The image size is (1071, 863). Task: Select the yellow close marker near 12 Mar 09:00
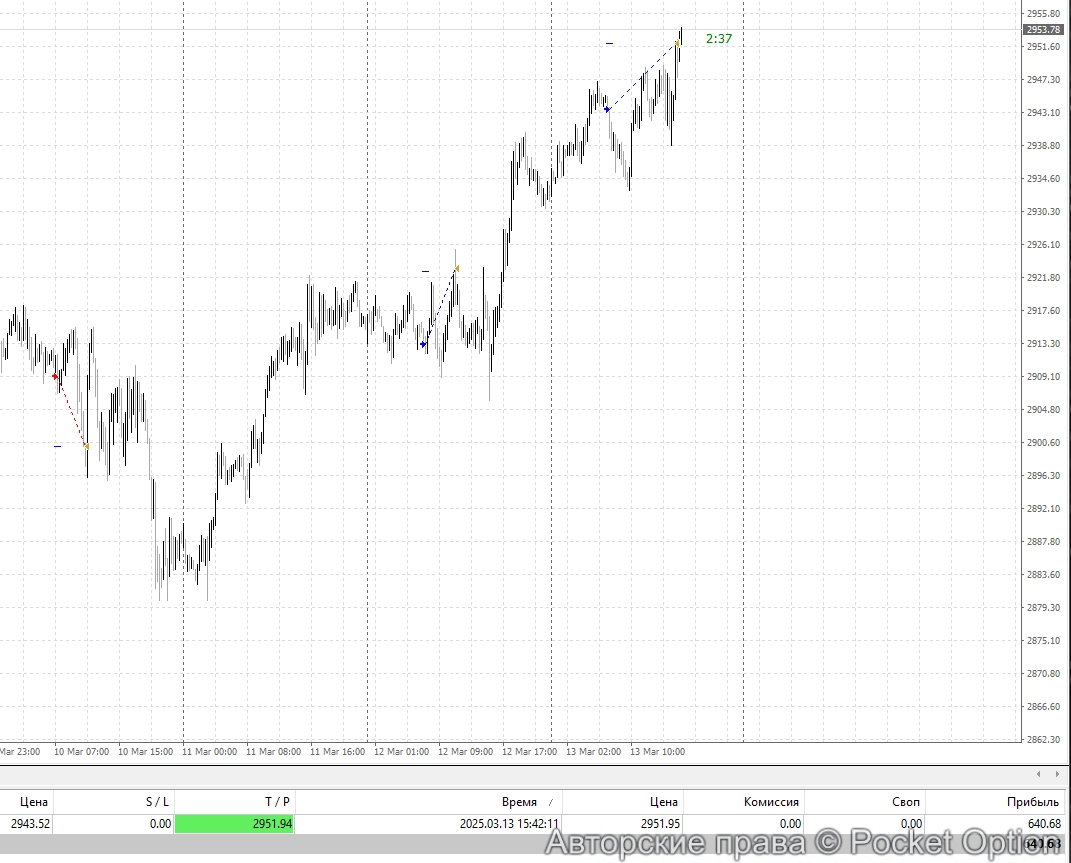[x=457, y=268]
